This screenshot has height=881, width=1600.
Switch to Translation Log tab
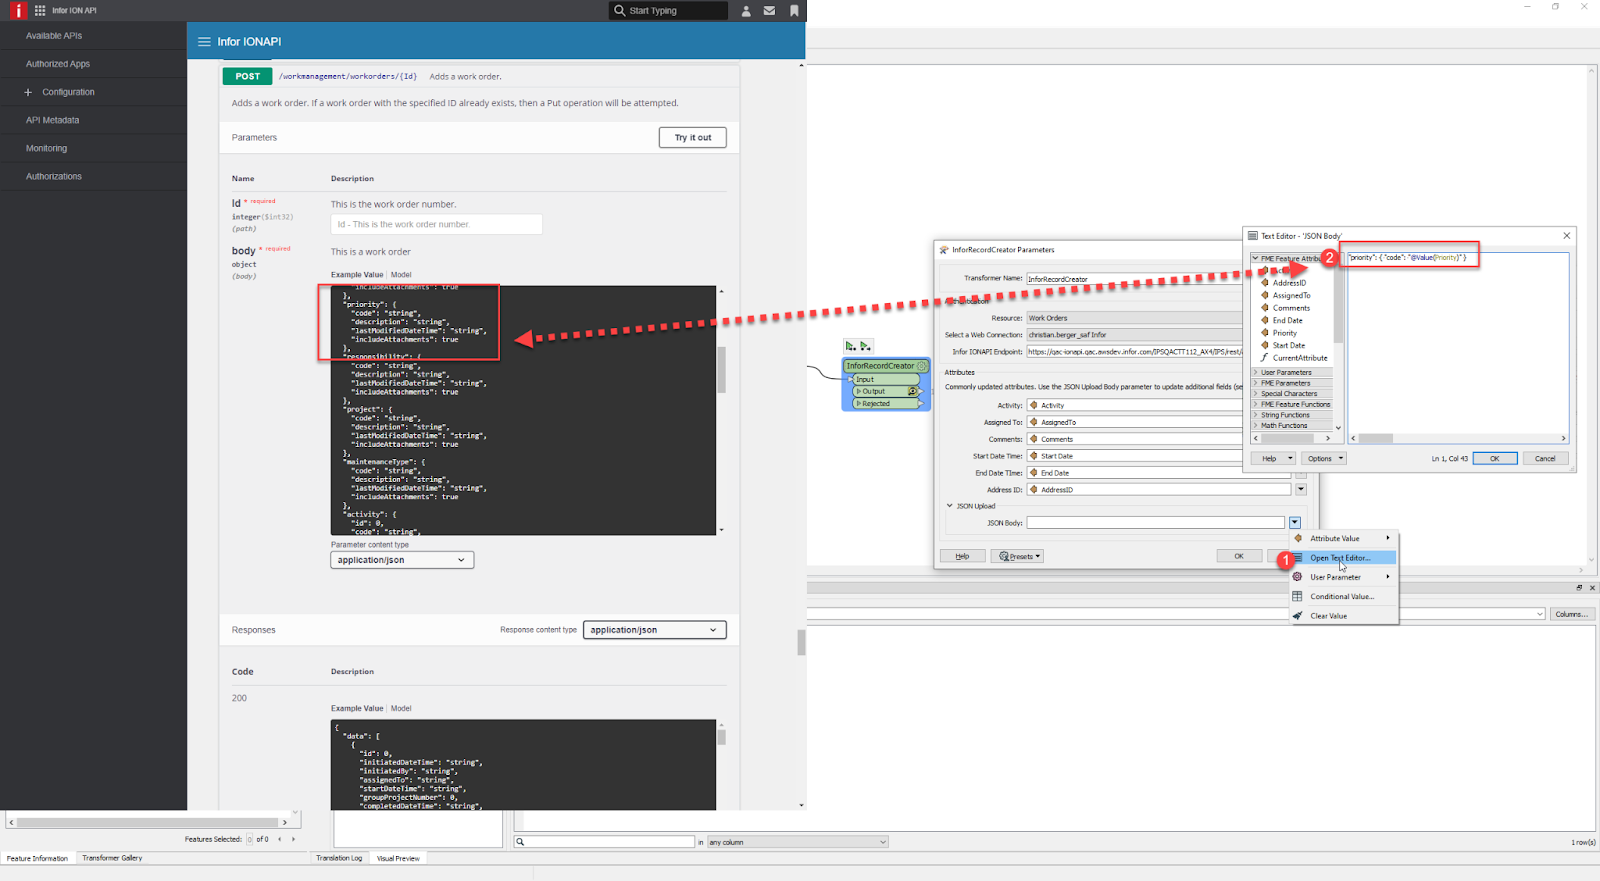pos(339,858)
